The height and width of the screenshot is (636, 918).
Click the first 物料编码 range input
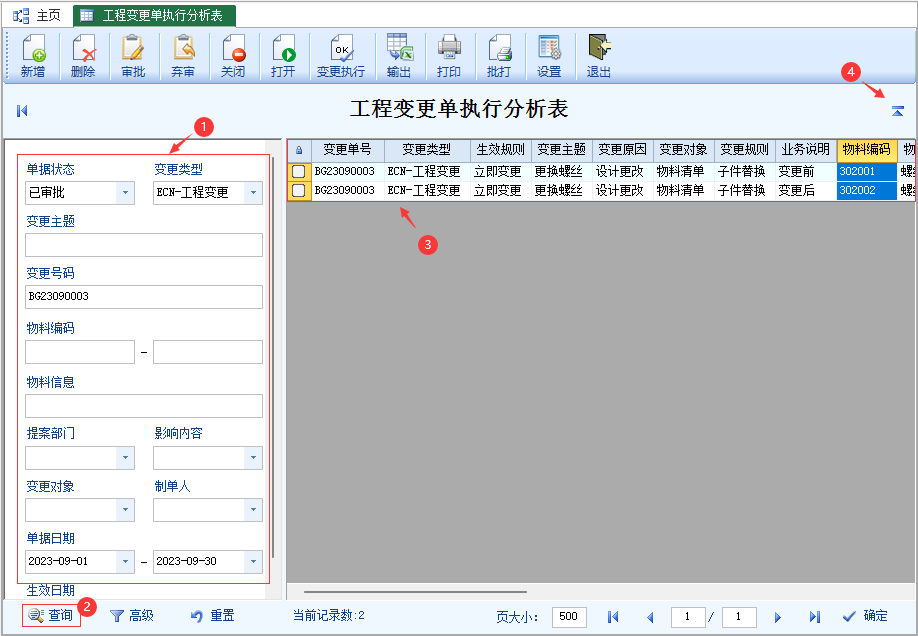tap(80, 352)
